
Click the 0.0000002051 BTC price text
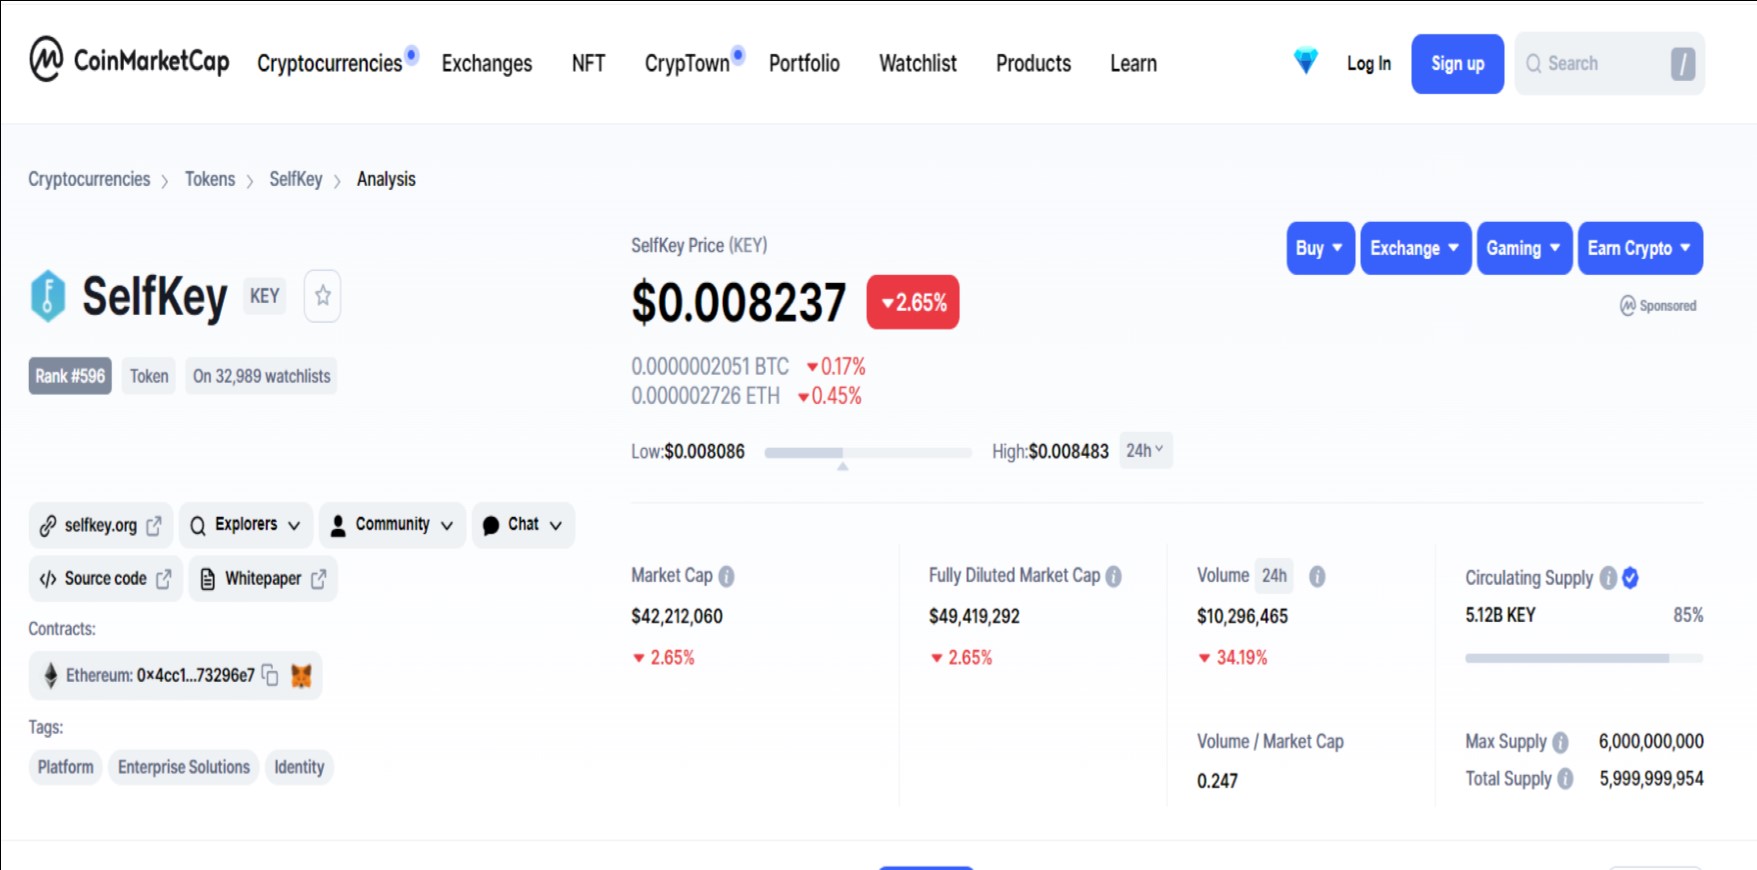(x=710, y=367)
